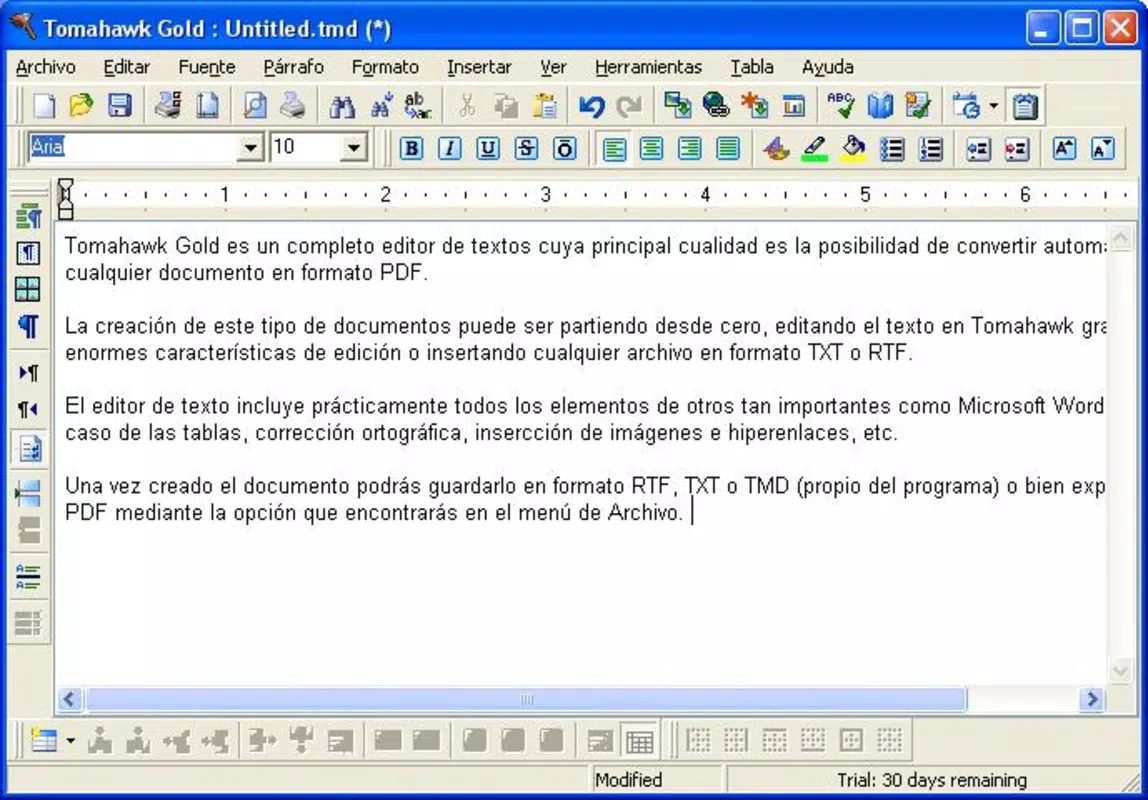
Task: Open the Ayuda menu
Action: [x=828, y=67]
